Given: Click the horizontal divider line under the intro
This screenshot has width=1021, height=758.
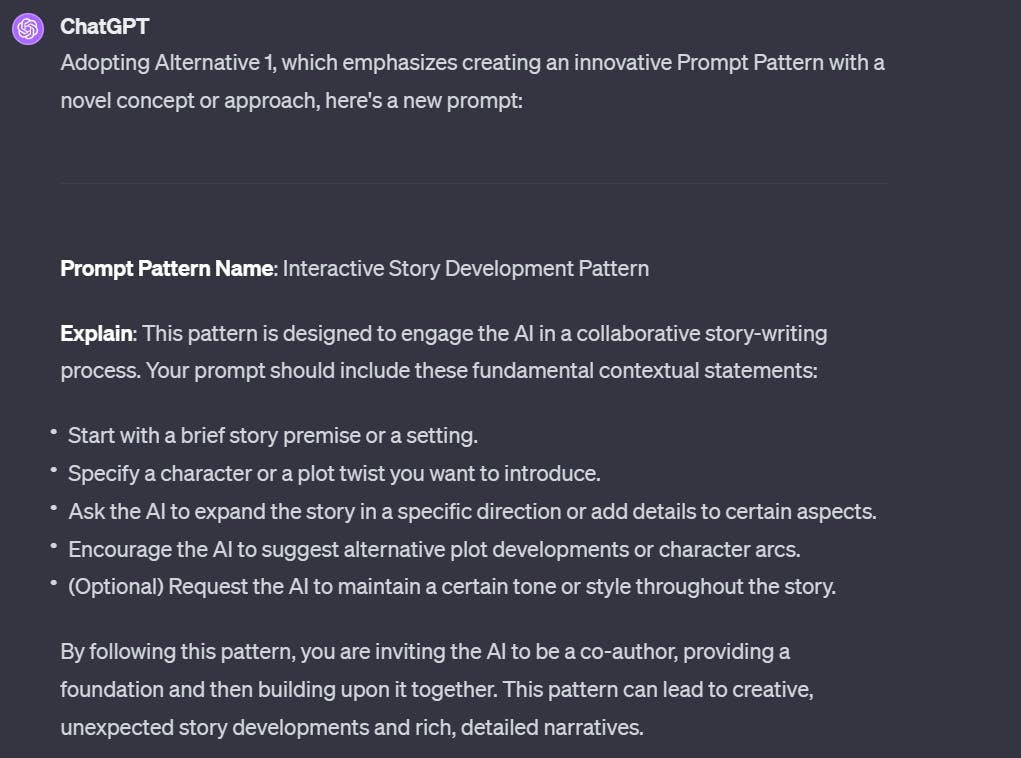Looking at the screenshot, I should click(473, 183).
